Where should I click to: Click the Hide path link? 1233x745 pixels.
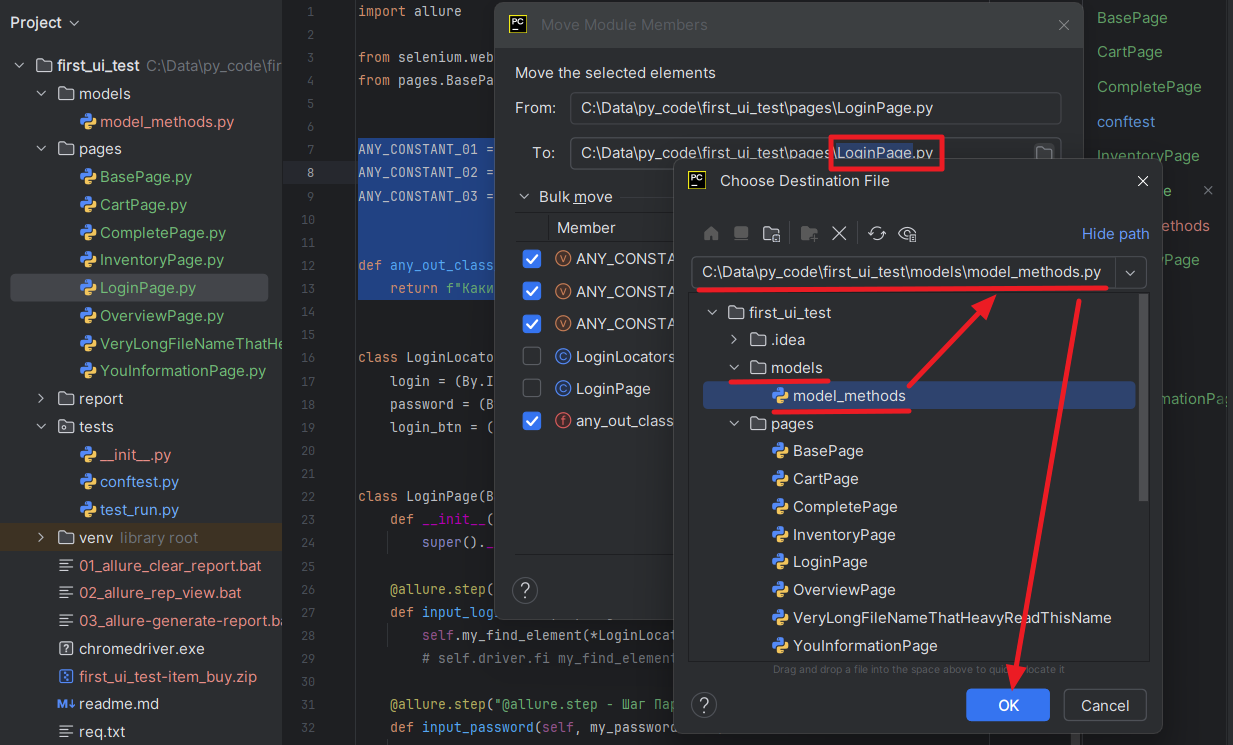pos(1115,233)
